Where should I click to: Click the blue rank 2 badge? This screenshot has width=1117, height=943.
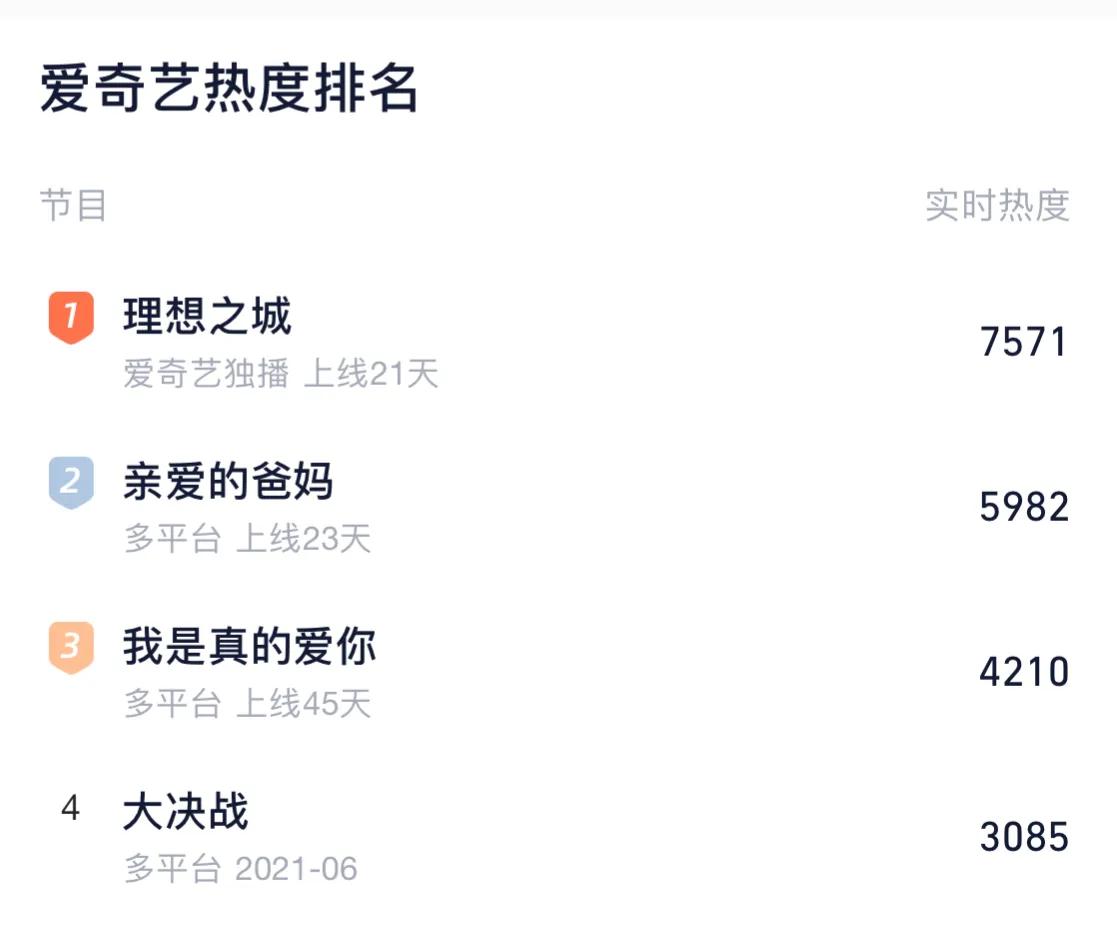pos(70,480)
